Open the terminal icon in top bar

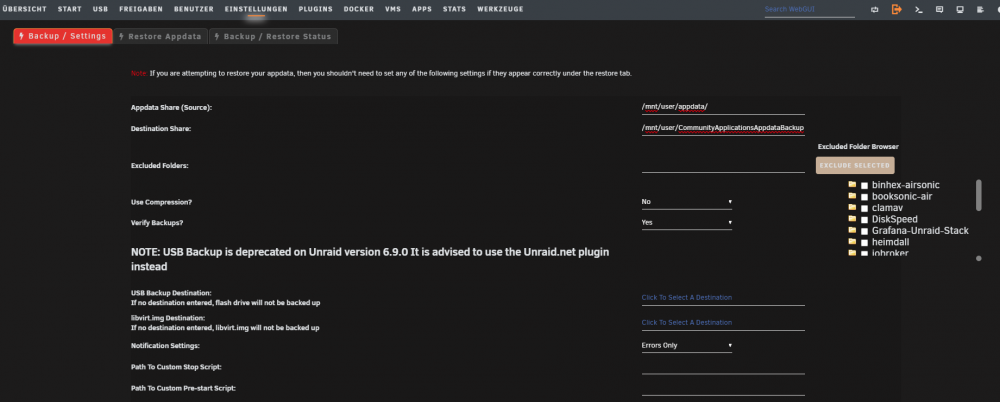pyautogui.click(x=918, y=10)
